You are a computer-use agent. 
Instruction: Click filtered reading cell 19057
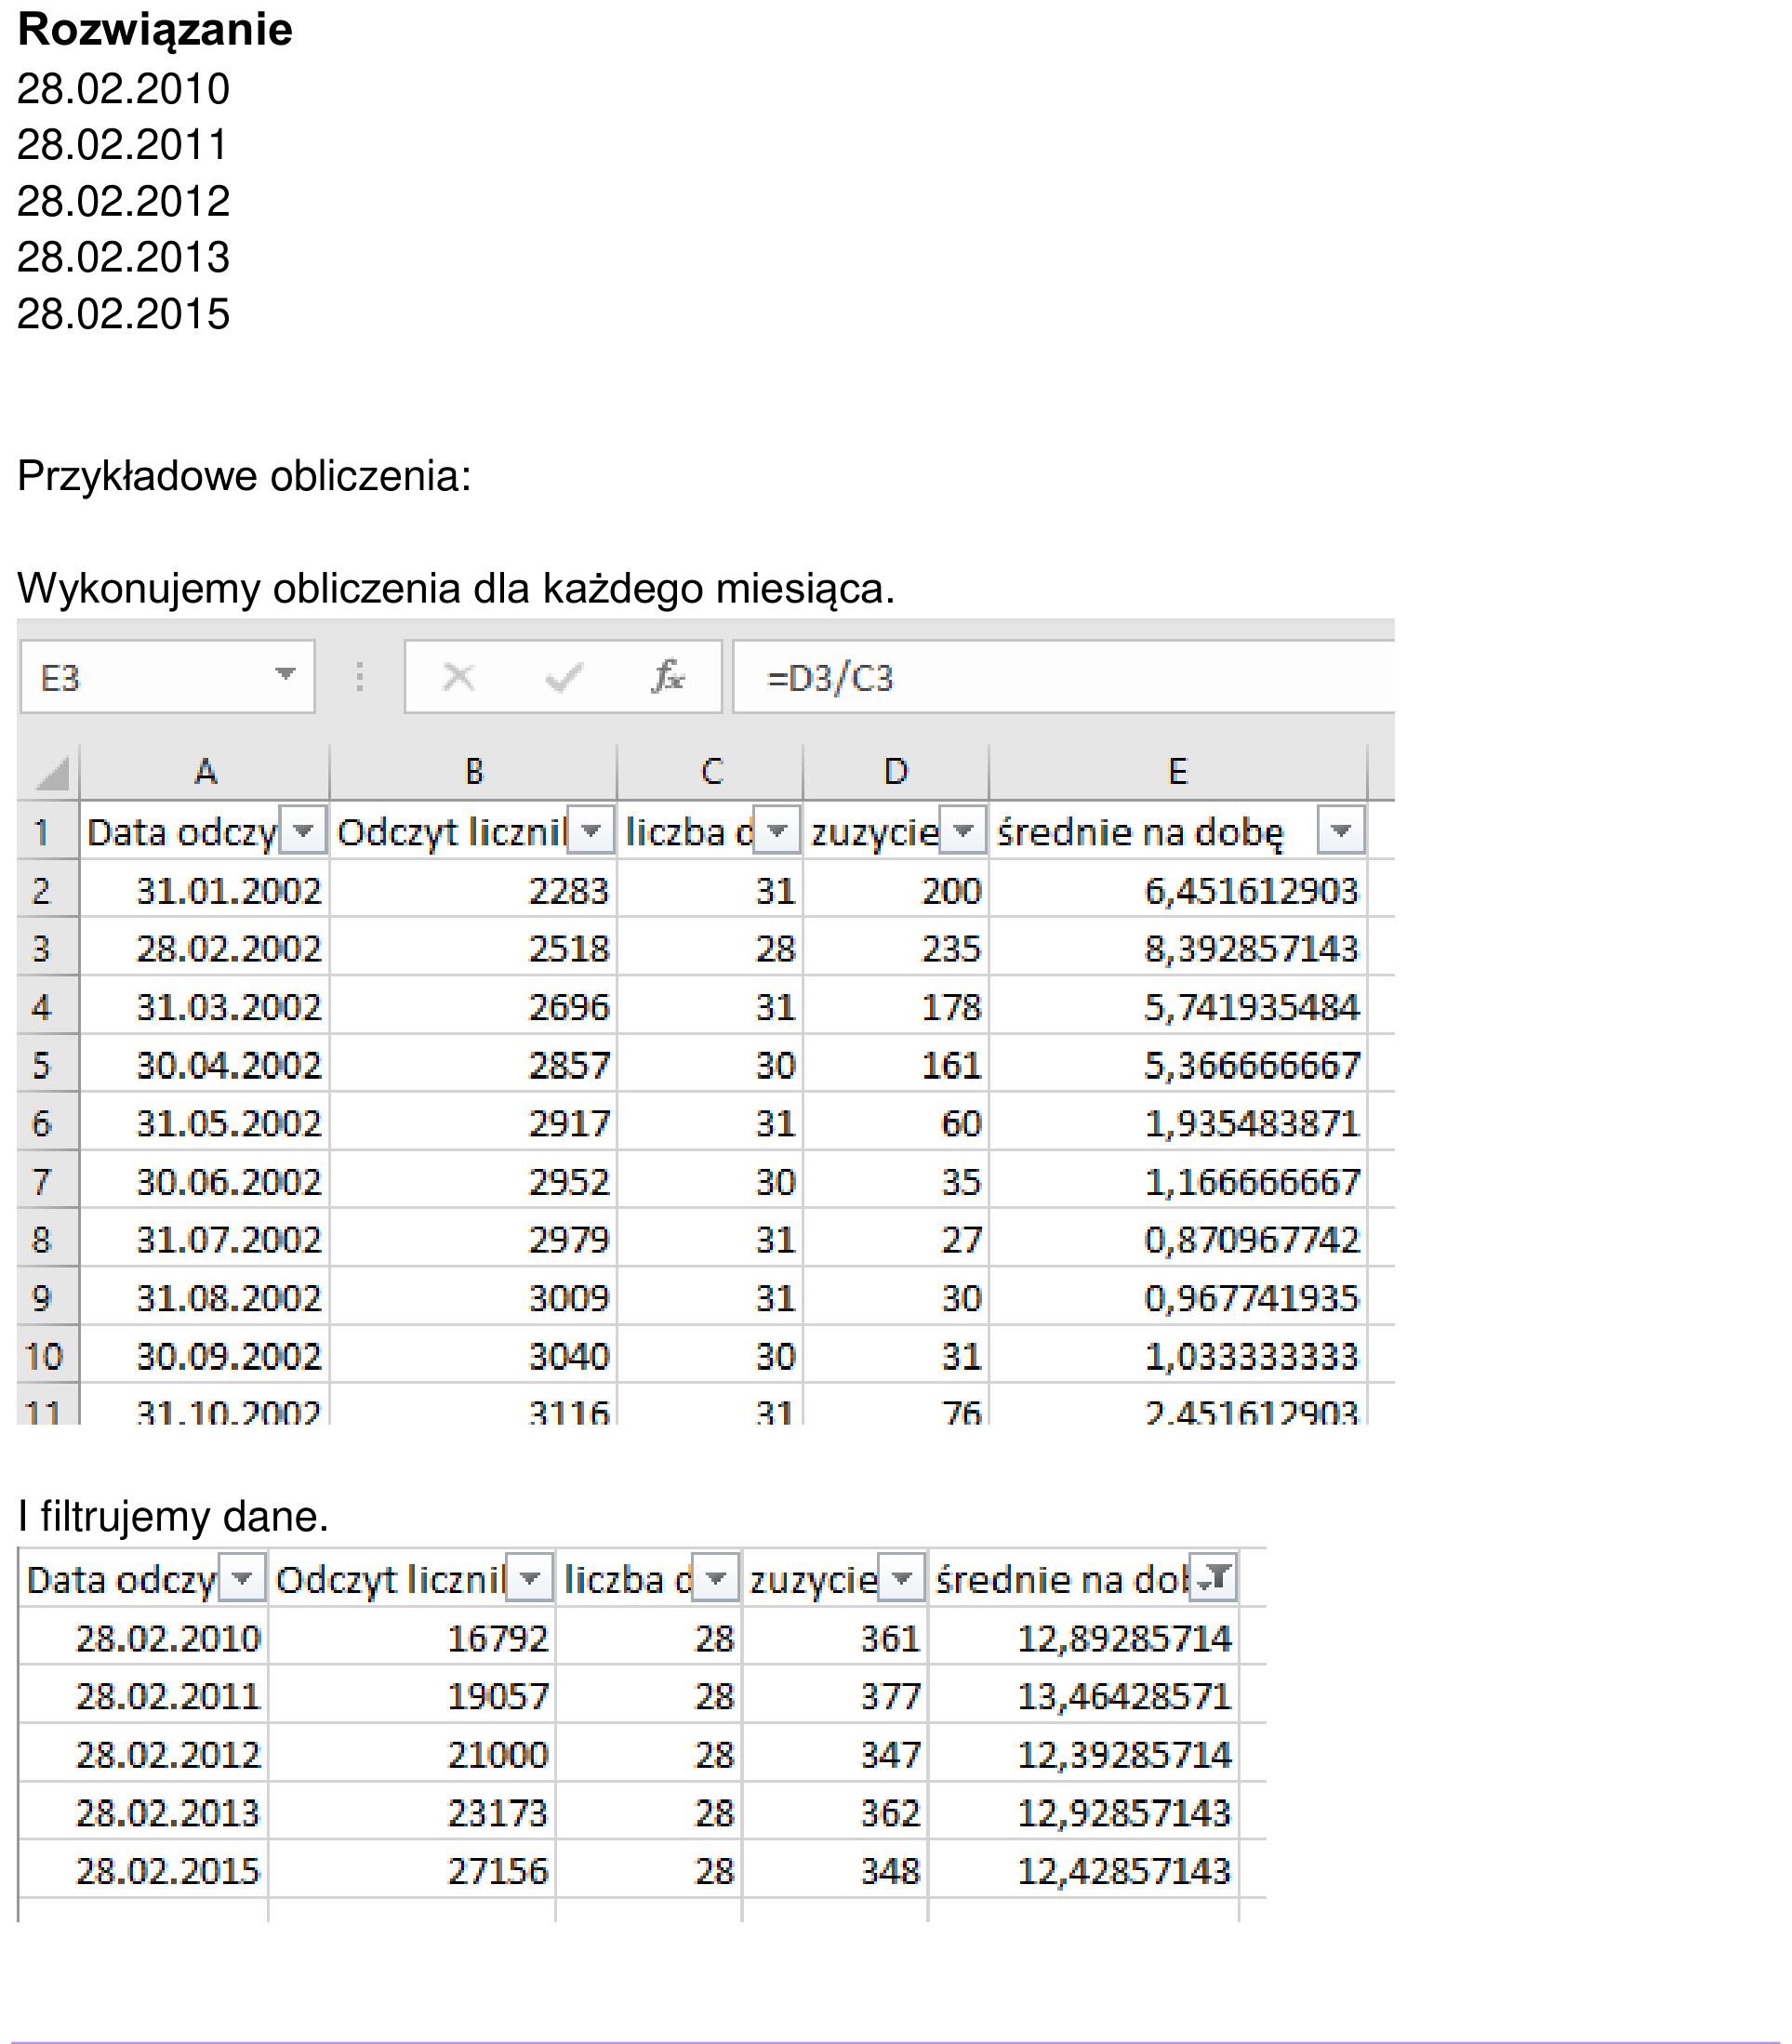pyautogui.click(x=412, y=1696)
